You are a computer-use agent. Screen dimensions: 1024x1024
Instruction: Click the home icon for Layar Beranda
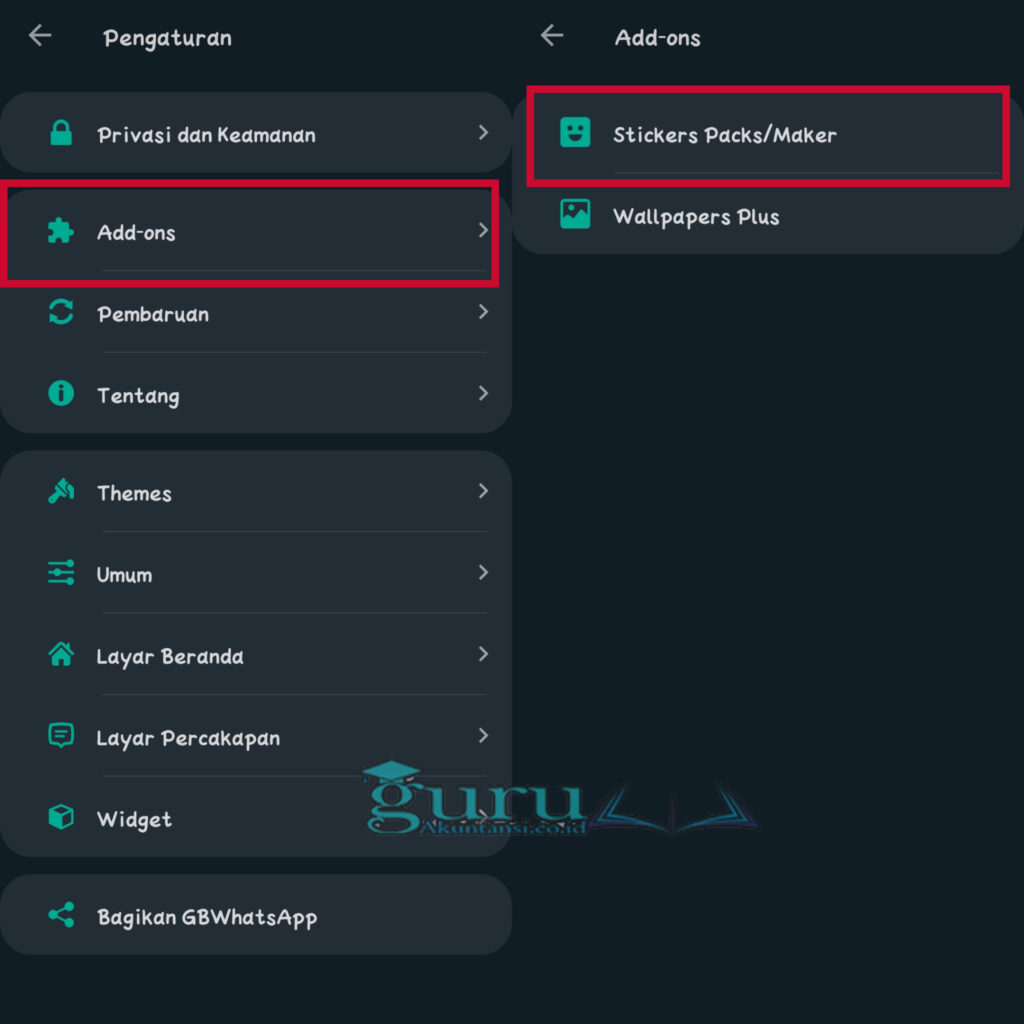click(61, 654)
